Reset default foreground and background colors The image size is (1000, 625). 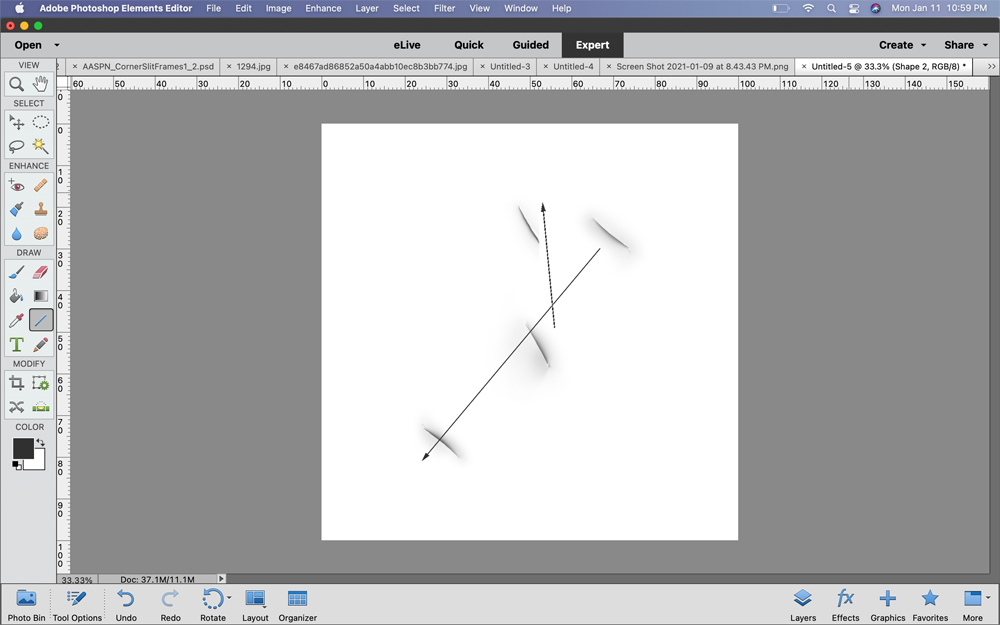tap(17, 465)
